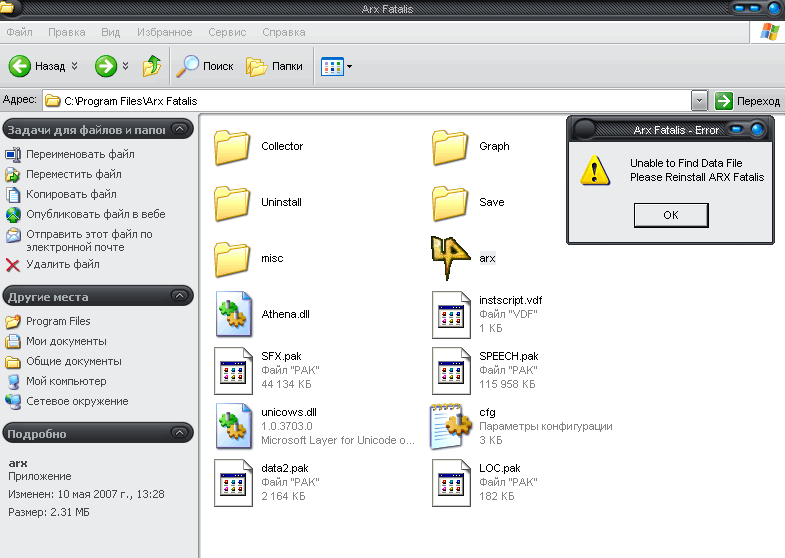Viewport: 785px width, 558px height.
Task: Collapse the Другие места panel
Action: [180, 296]
